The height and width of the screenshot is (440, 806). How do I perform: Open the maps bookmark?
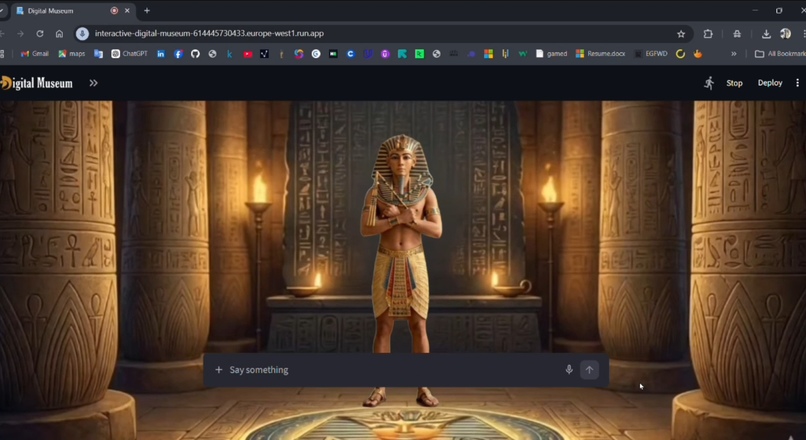[71, 53]
